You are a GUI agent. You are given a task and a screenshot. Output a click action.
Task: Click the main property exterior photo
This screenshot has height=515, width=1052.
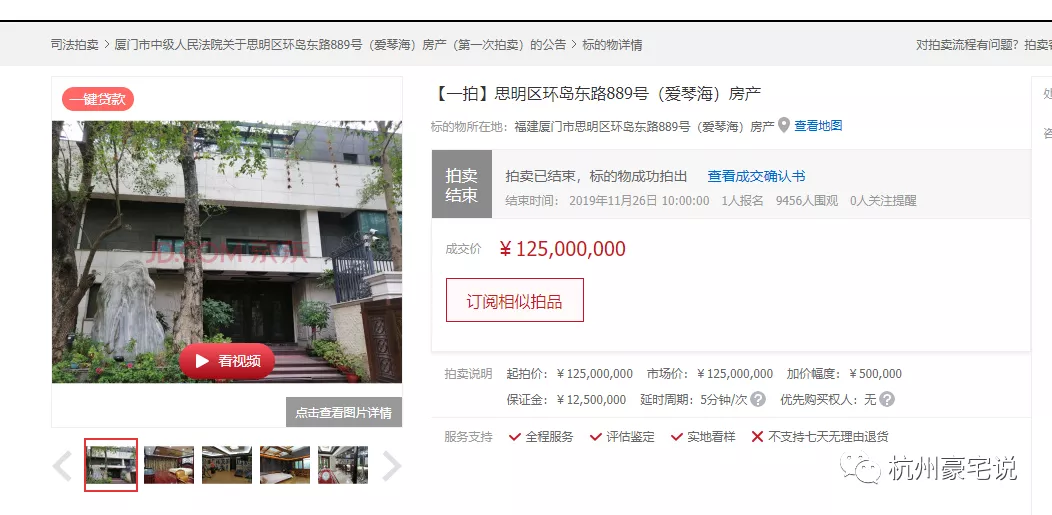pos(227,251)
